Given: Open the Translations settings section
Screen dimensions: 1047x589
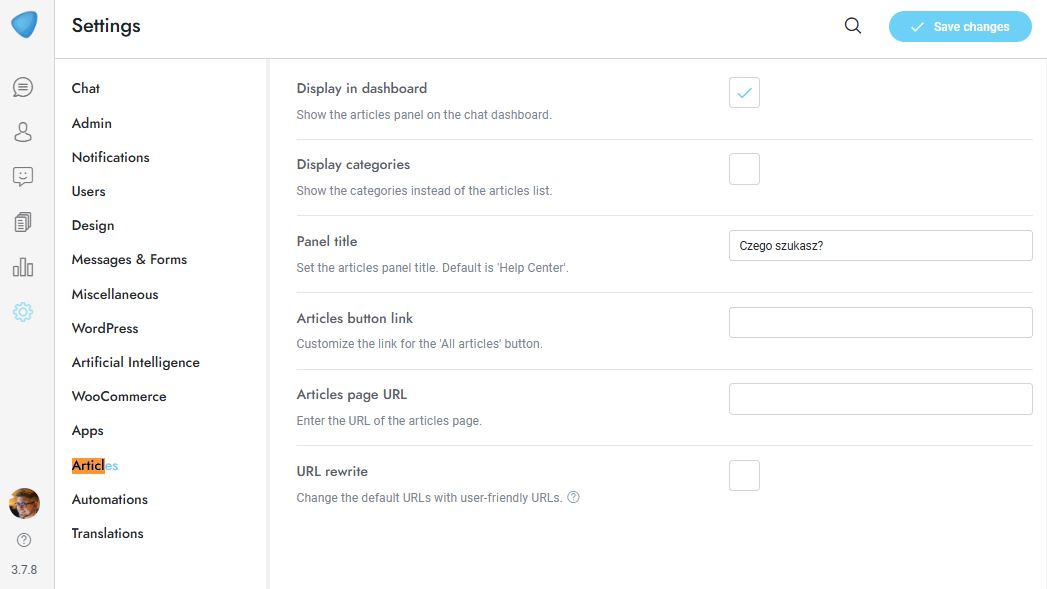Looking at the screenshot, I should [x=107, y=533].
